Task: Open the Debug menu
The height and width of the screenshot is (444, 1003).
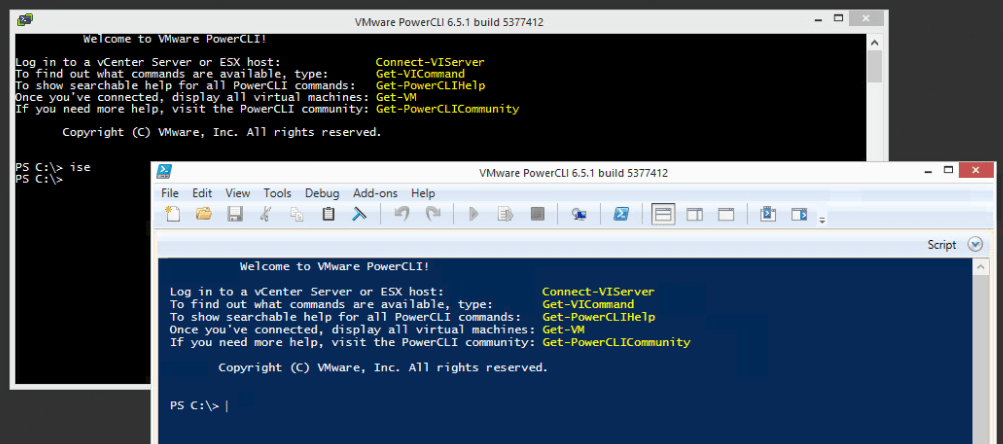Action: (322, 193)
